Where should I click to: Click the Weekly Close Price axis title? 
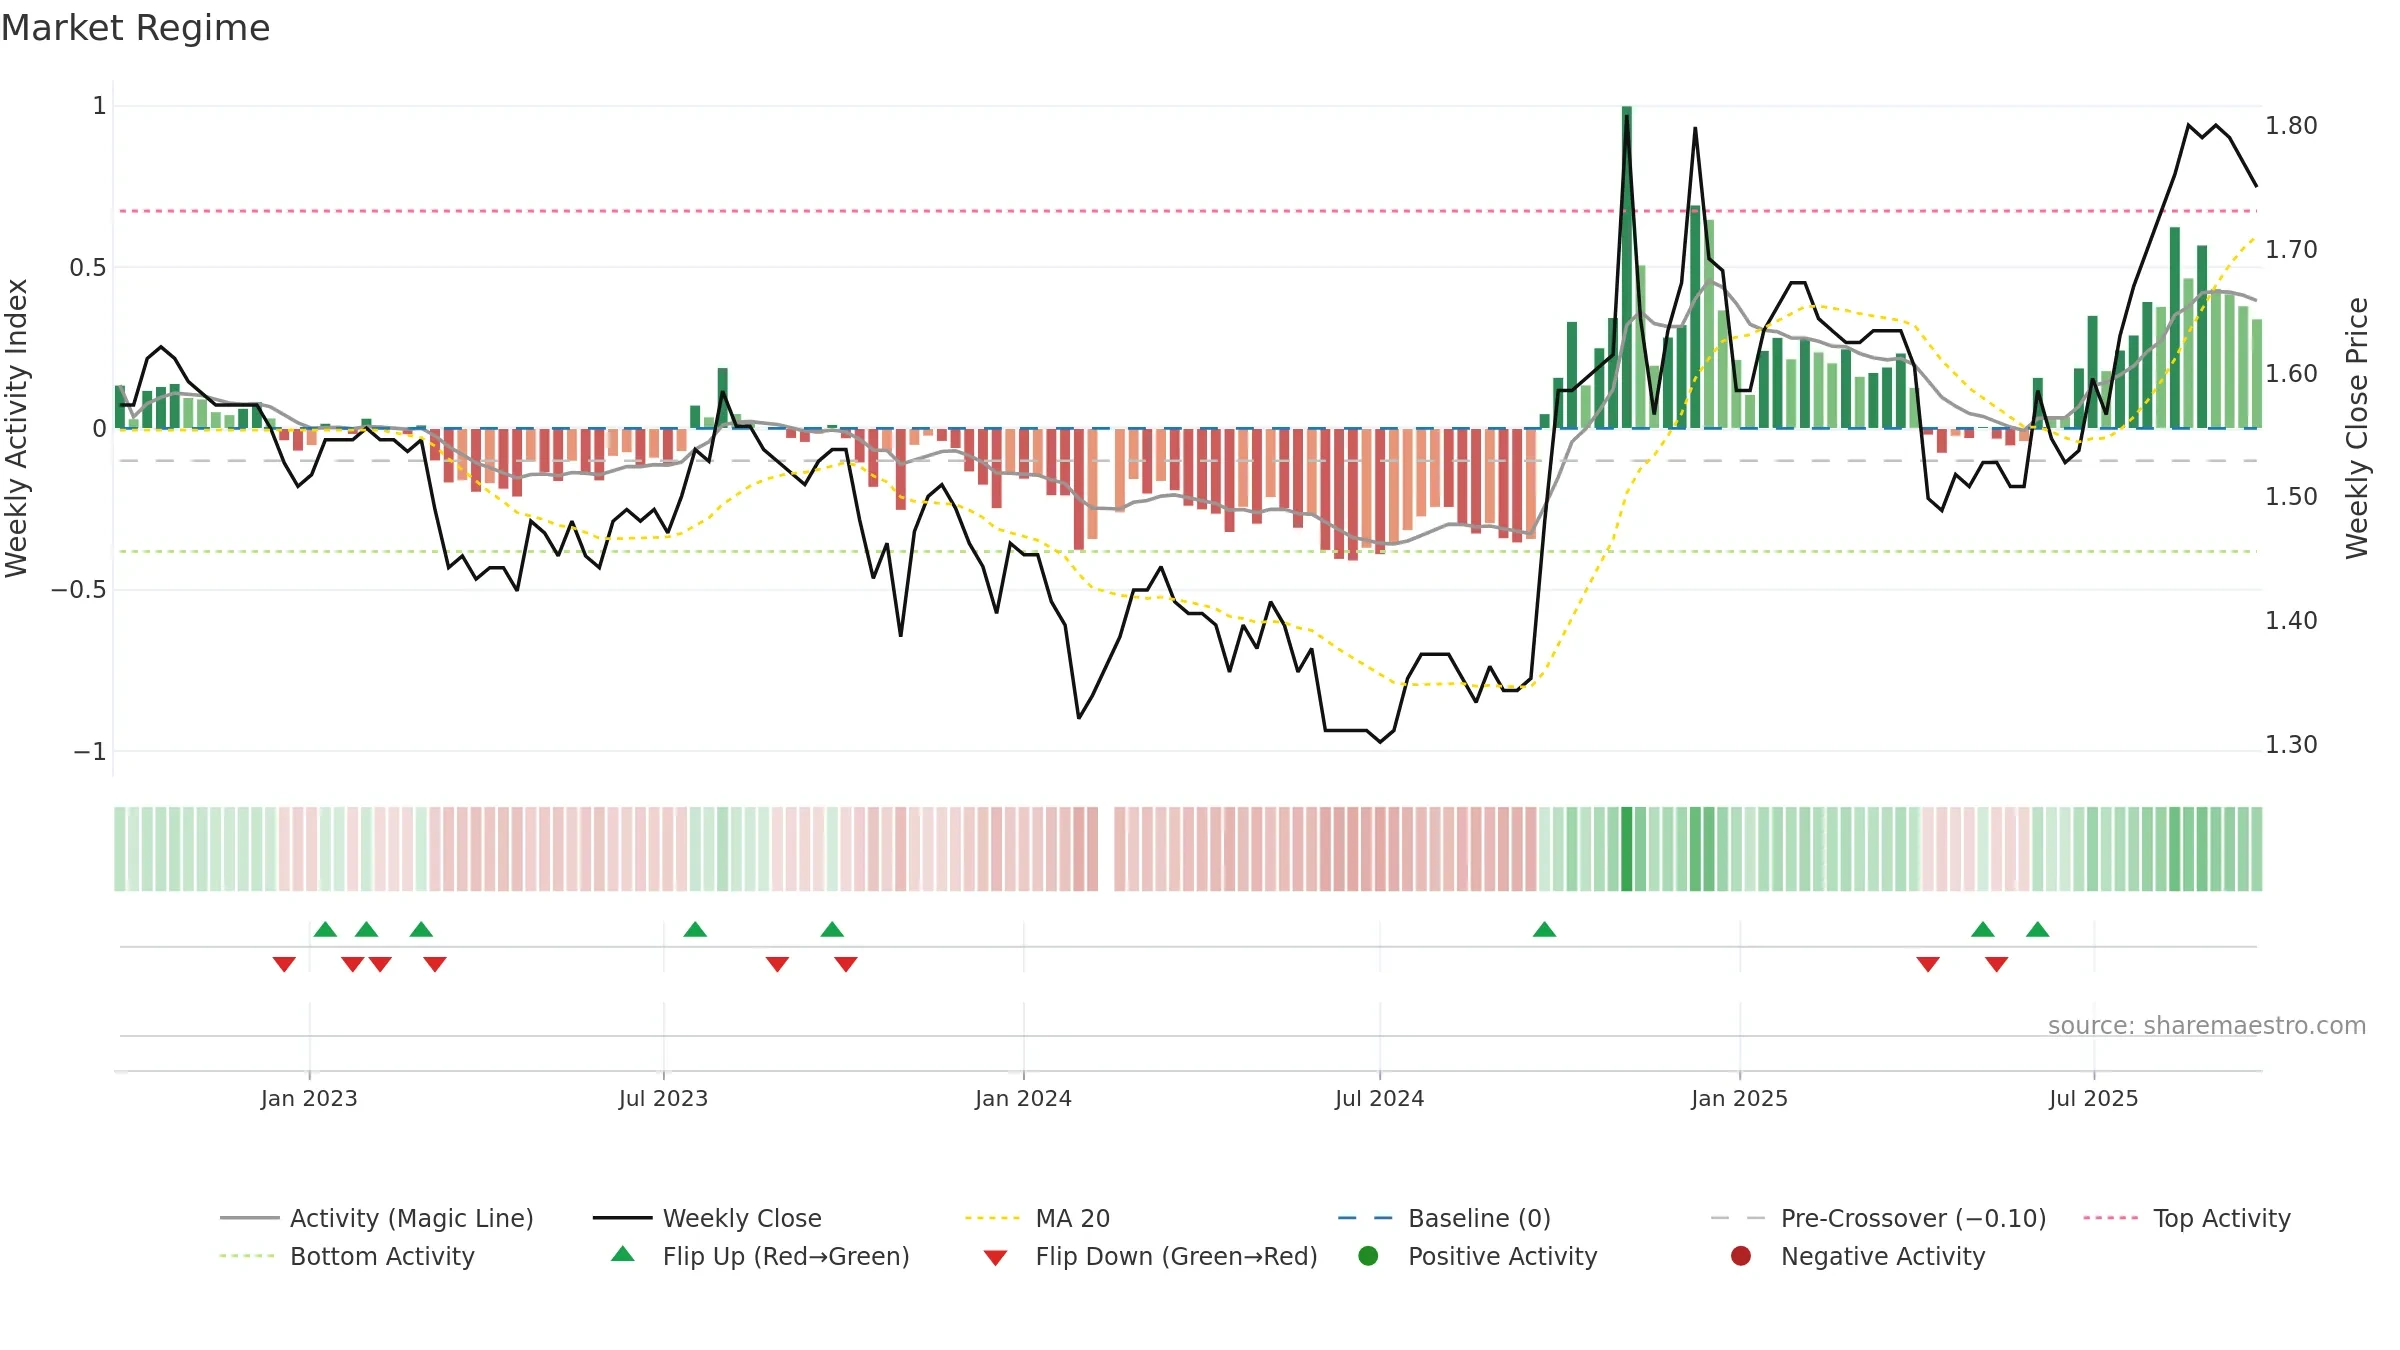point(2357,428)
